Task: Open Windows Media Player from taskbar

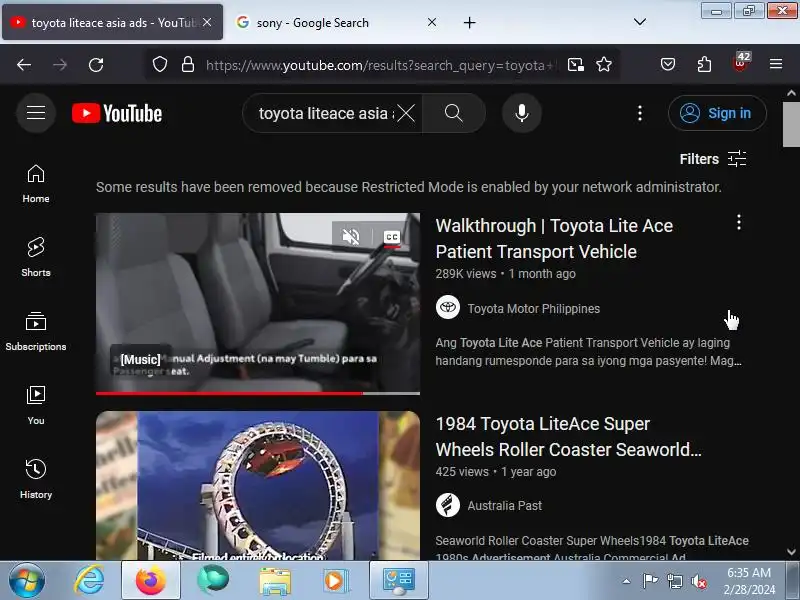Action: click(336, 581)
